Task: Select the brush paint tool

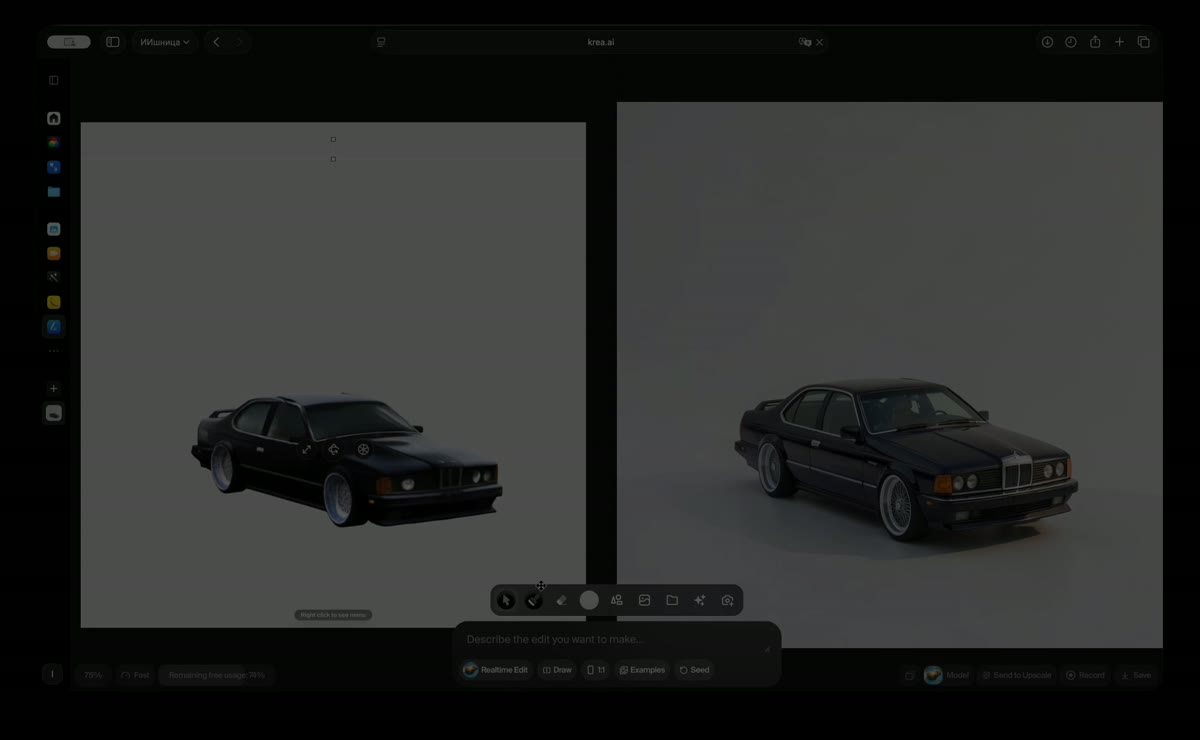Action: 534,600
